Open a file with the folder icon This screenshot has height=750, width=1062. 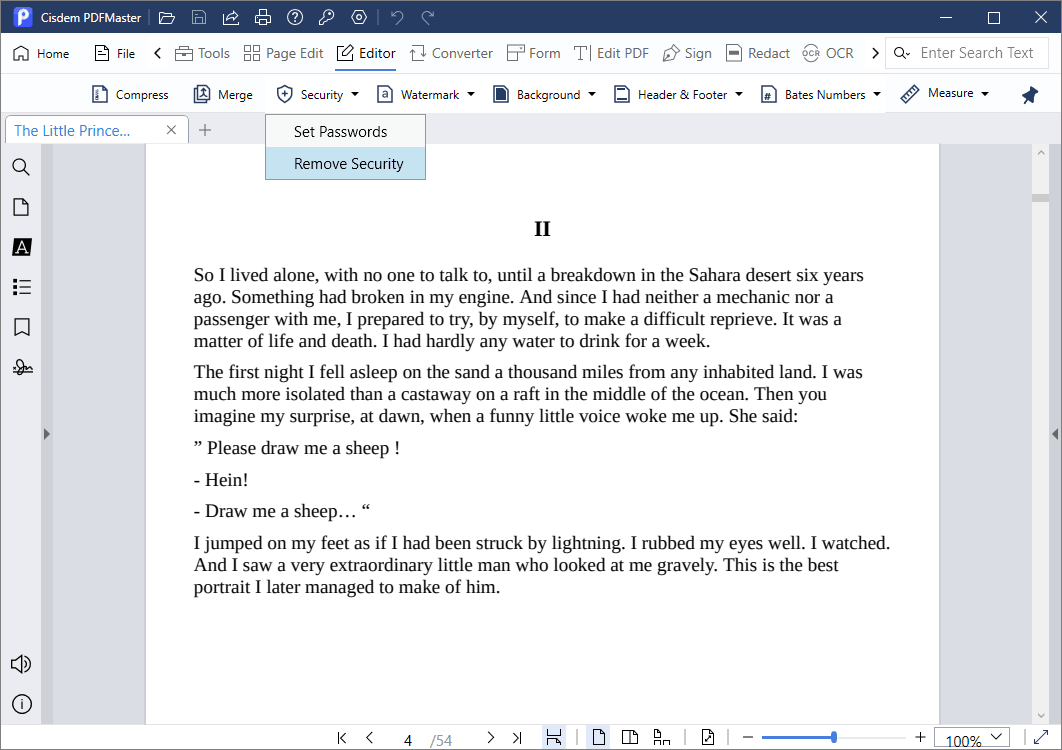(x=167, y=18)
